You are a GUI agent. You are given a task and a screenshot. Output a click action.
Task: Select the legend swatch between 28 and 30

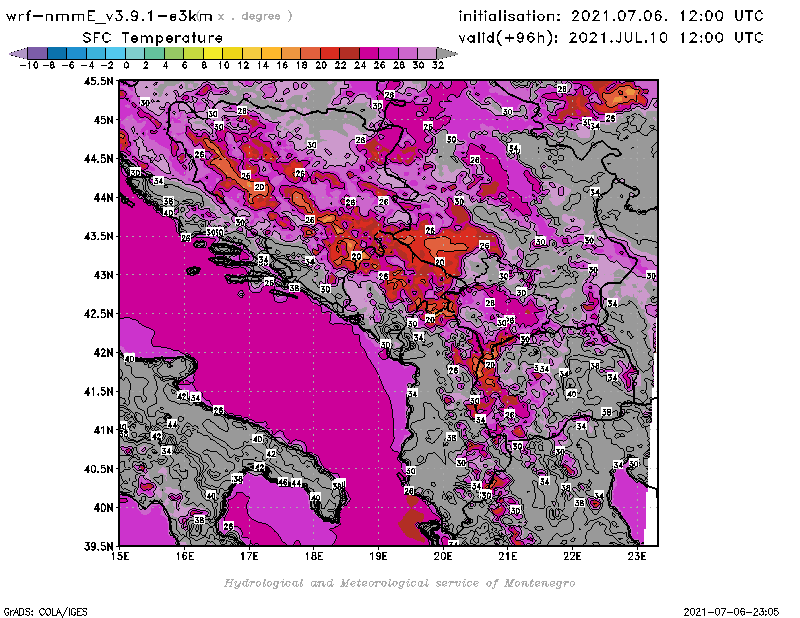click(x=408, y=53)
